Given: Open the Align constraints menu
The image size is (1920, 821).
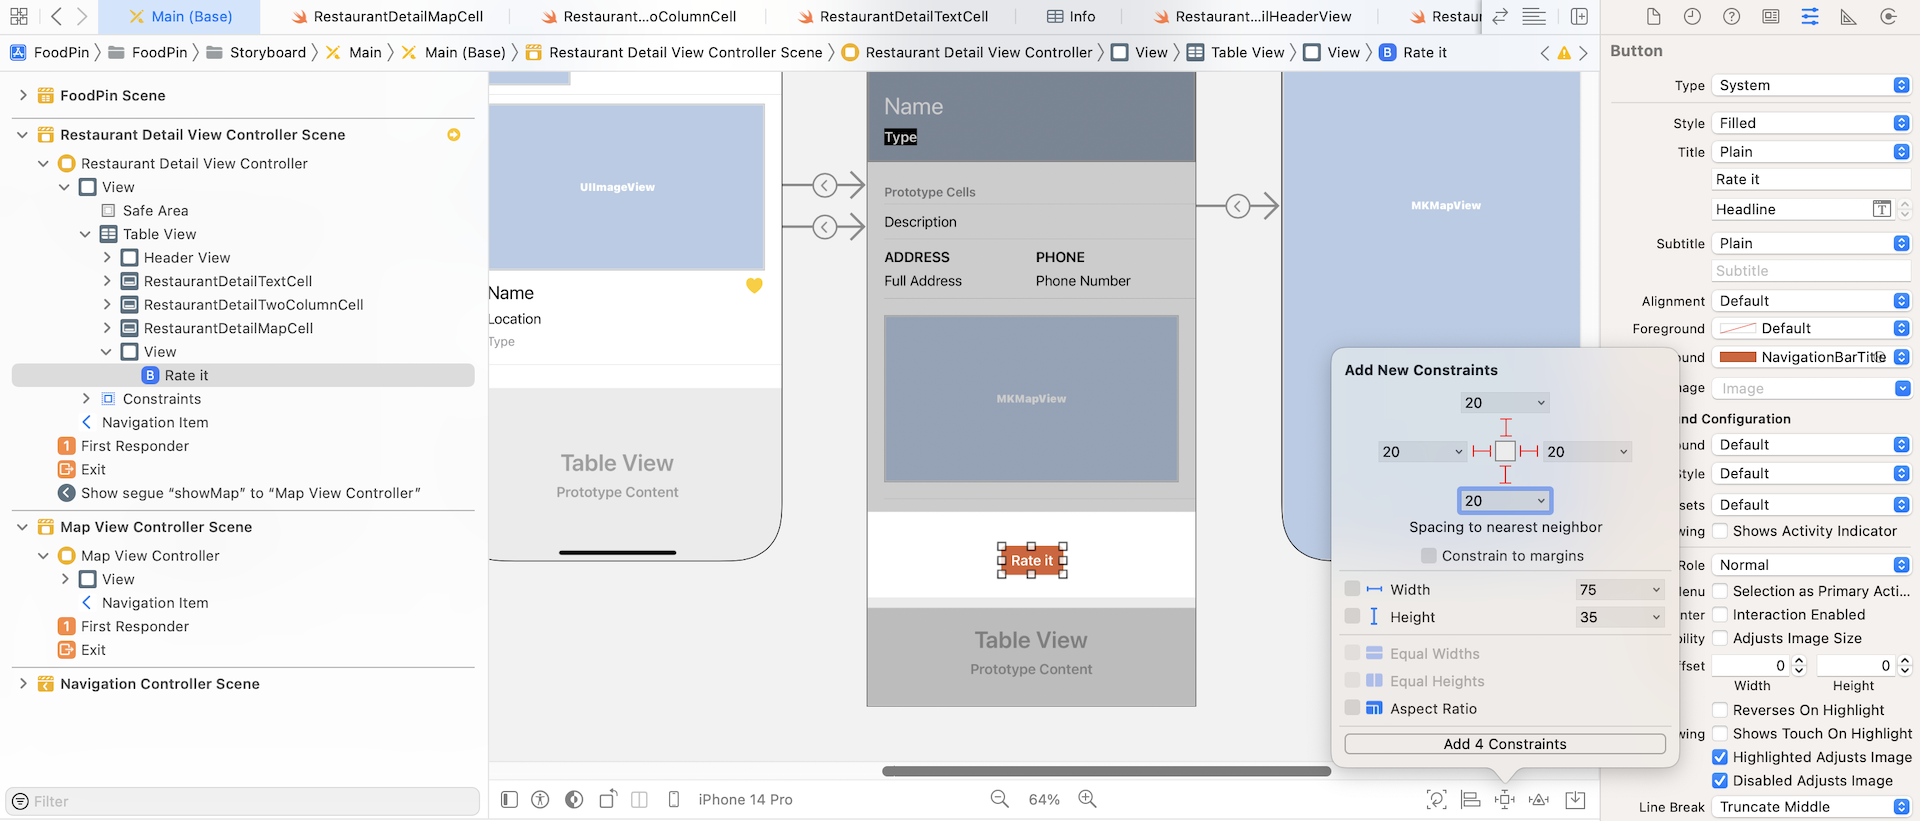Looking at the screenshot, I should (x=1470, y=800).
